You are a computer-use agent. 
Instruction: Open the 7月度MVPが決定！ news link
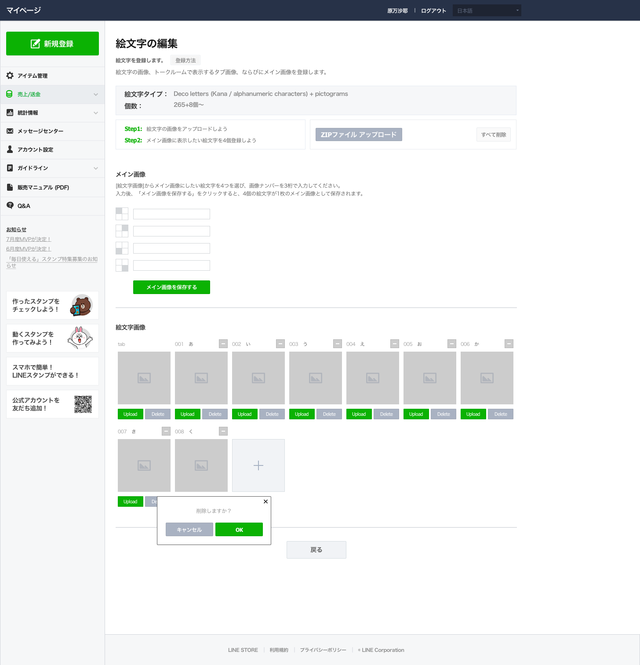pos(28,239)
